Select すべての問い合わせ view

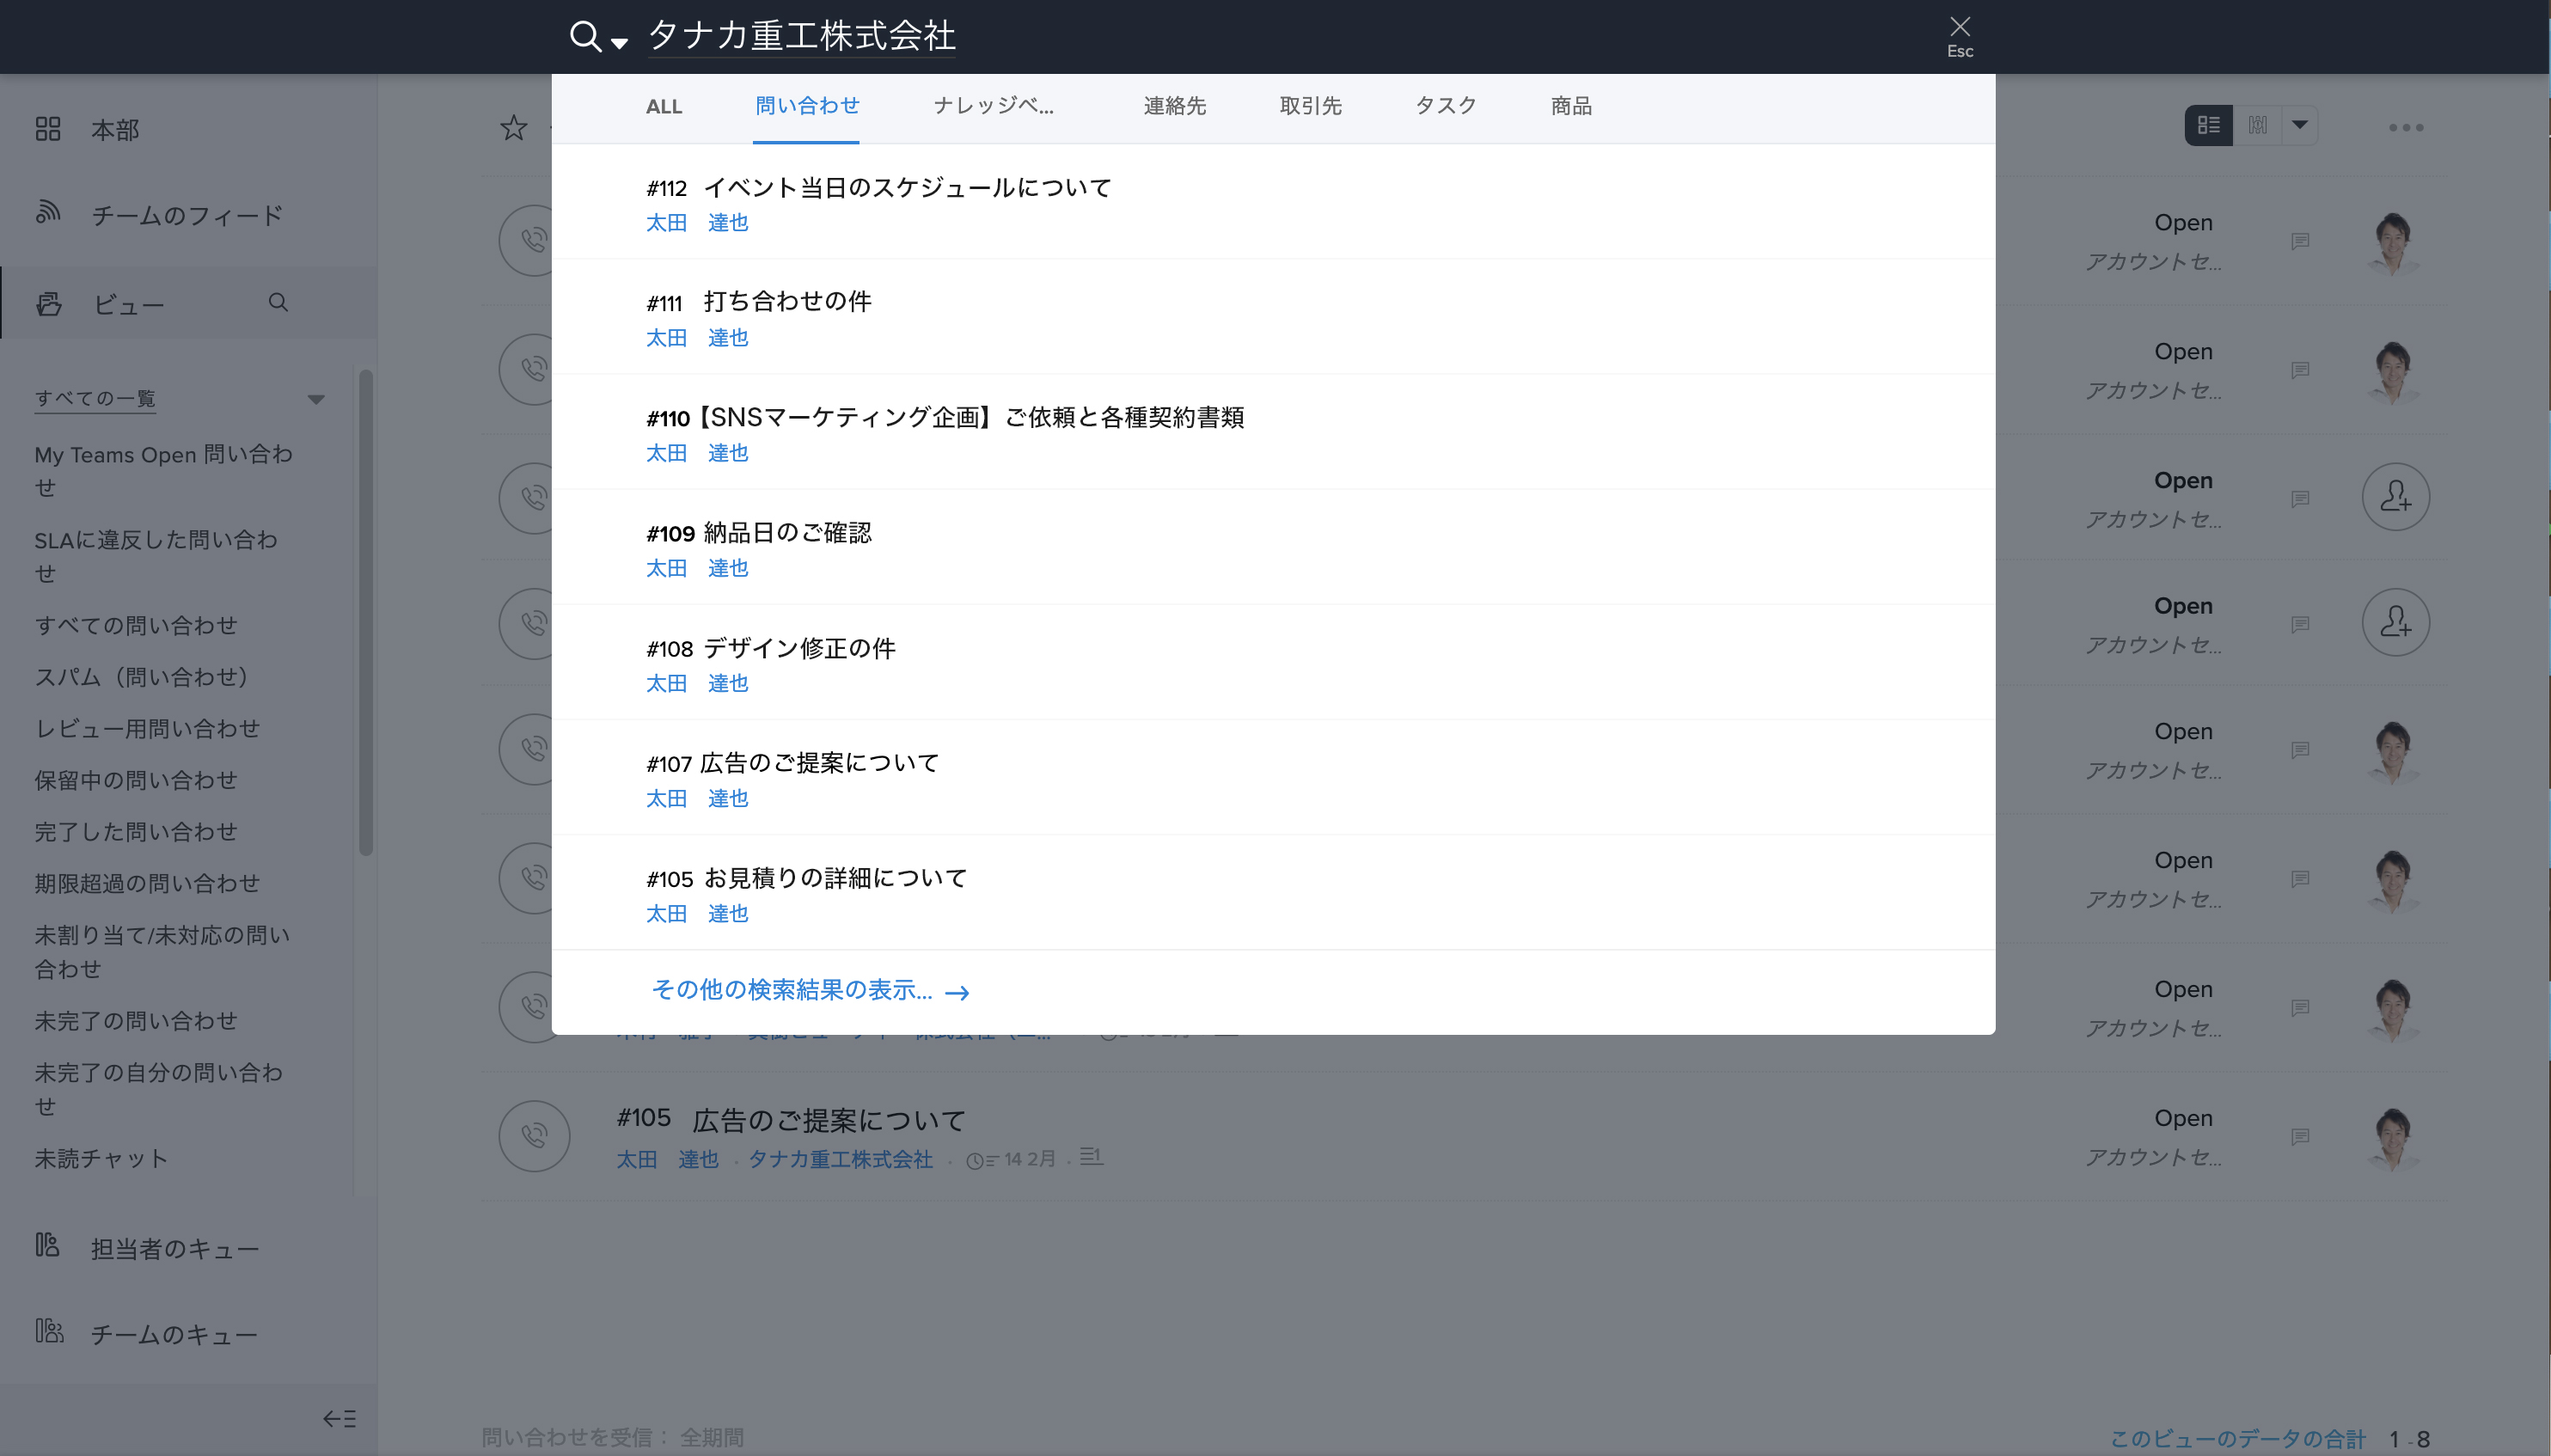click(136, 625)
